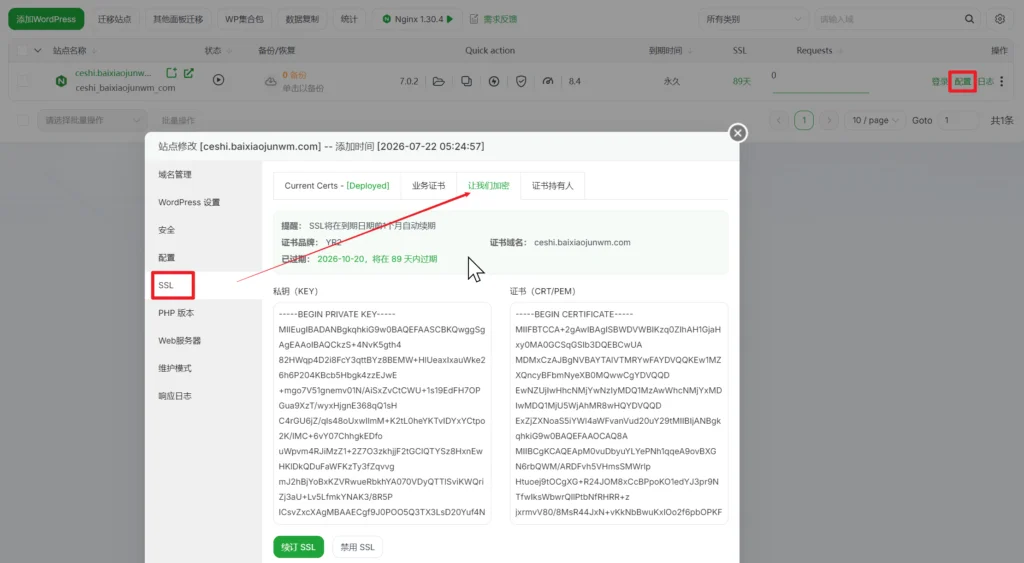The height and width of the screenshot is (563, 1024).
Task: Sort by 站点名称 column header
Action: click(x=70, y=50)
